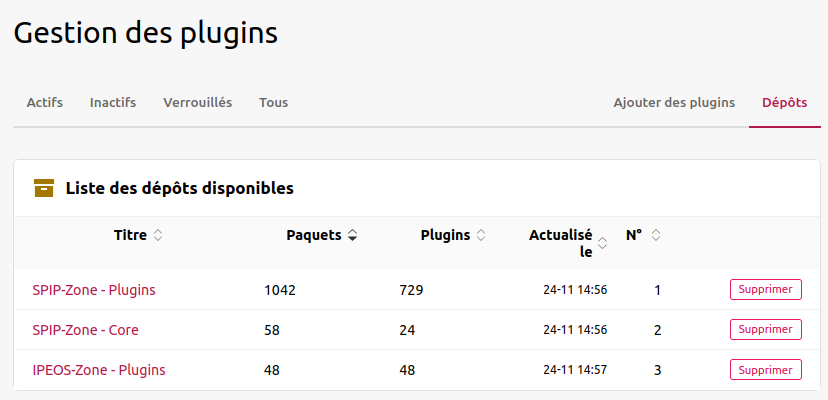Image resolution: width=828 pixels, height=400 pixels.
Task: Switch to the Inactifs tab
Action: coord(113,102)
